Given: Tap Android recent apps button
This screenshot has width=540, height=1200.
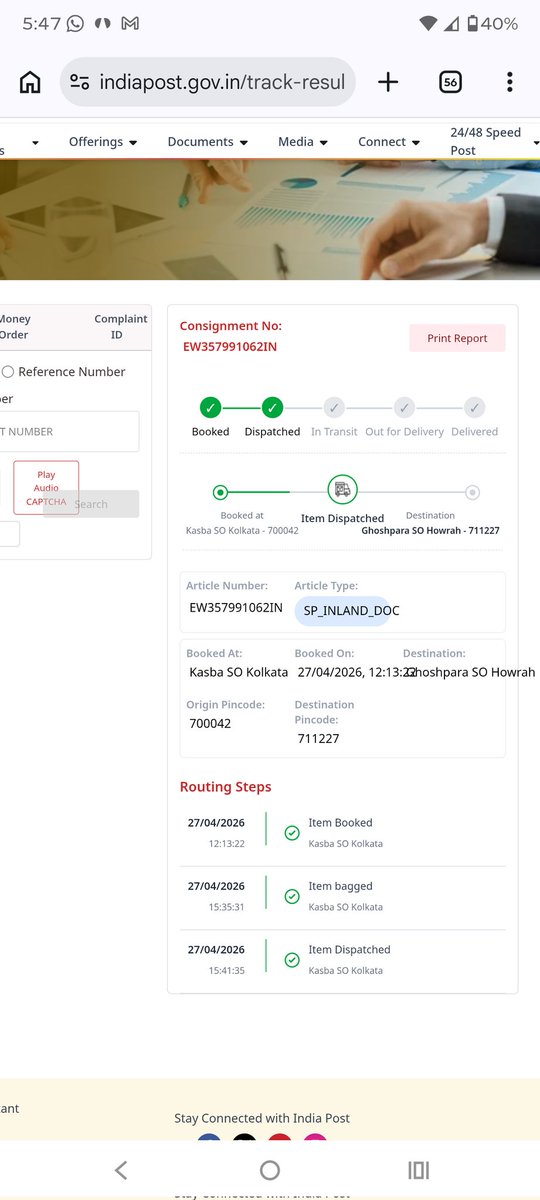Looking at the screenshot, I should coord(419,1169).
